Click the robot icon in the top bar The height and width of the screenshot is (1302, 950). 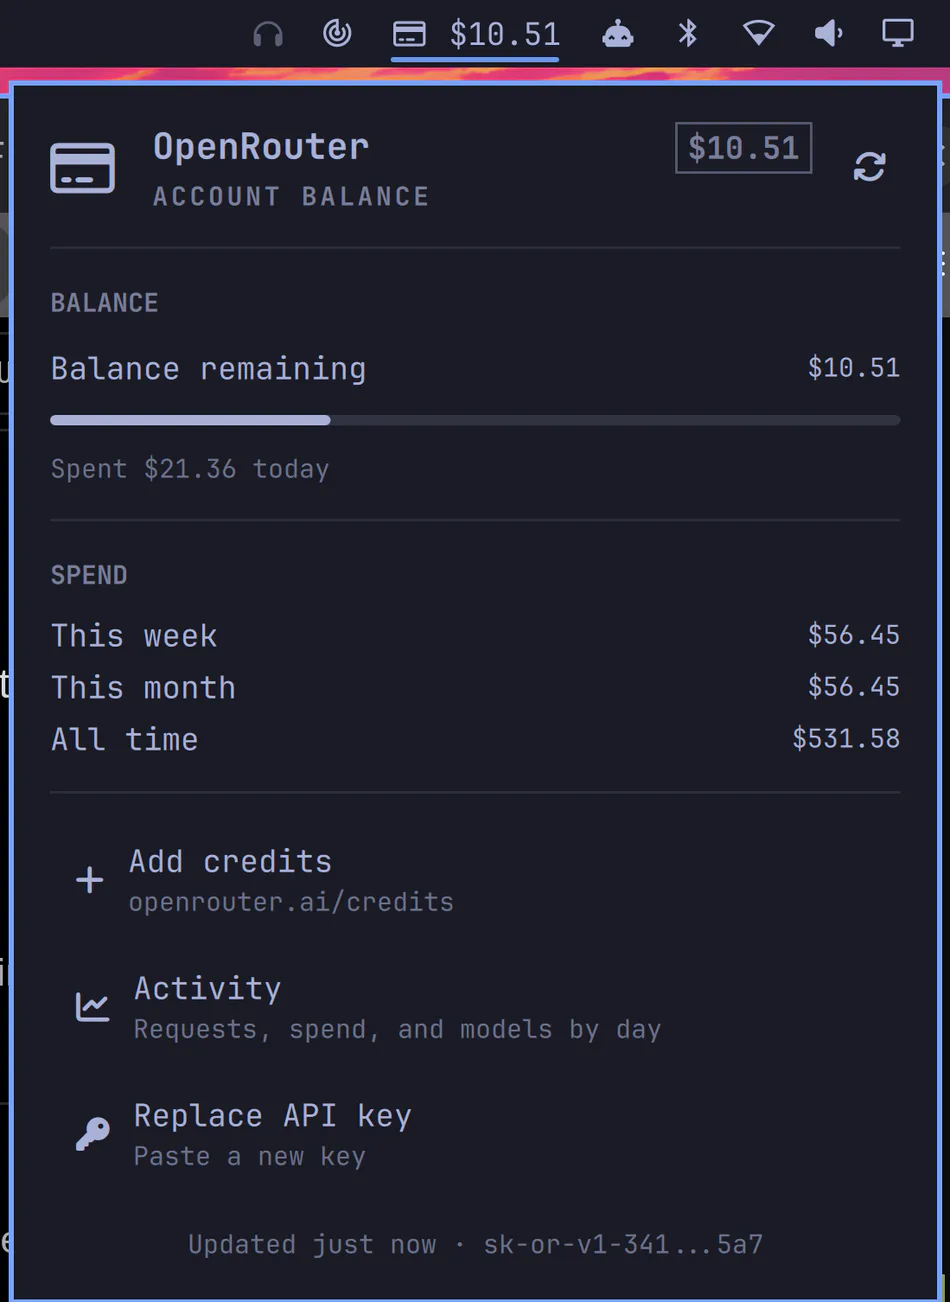[618, 34]
